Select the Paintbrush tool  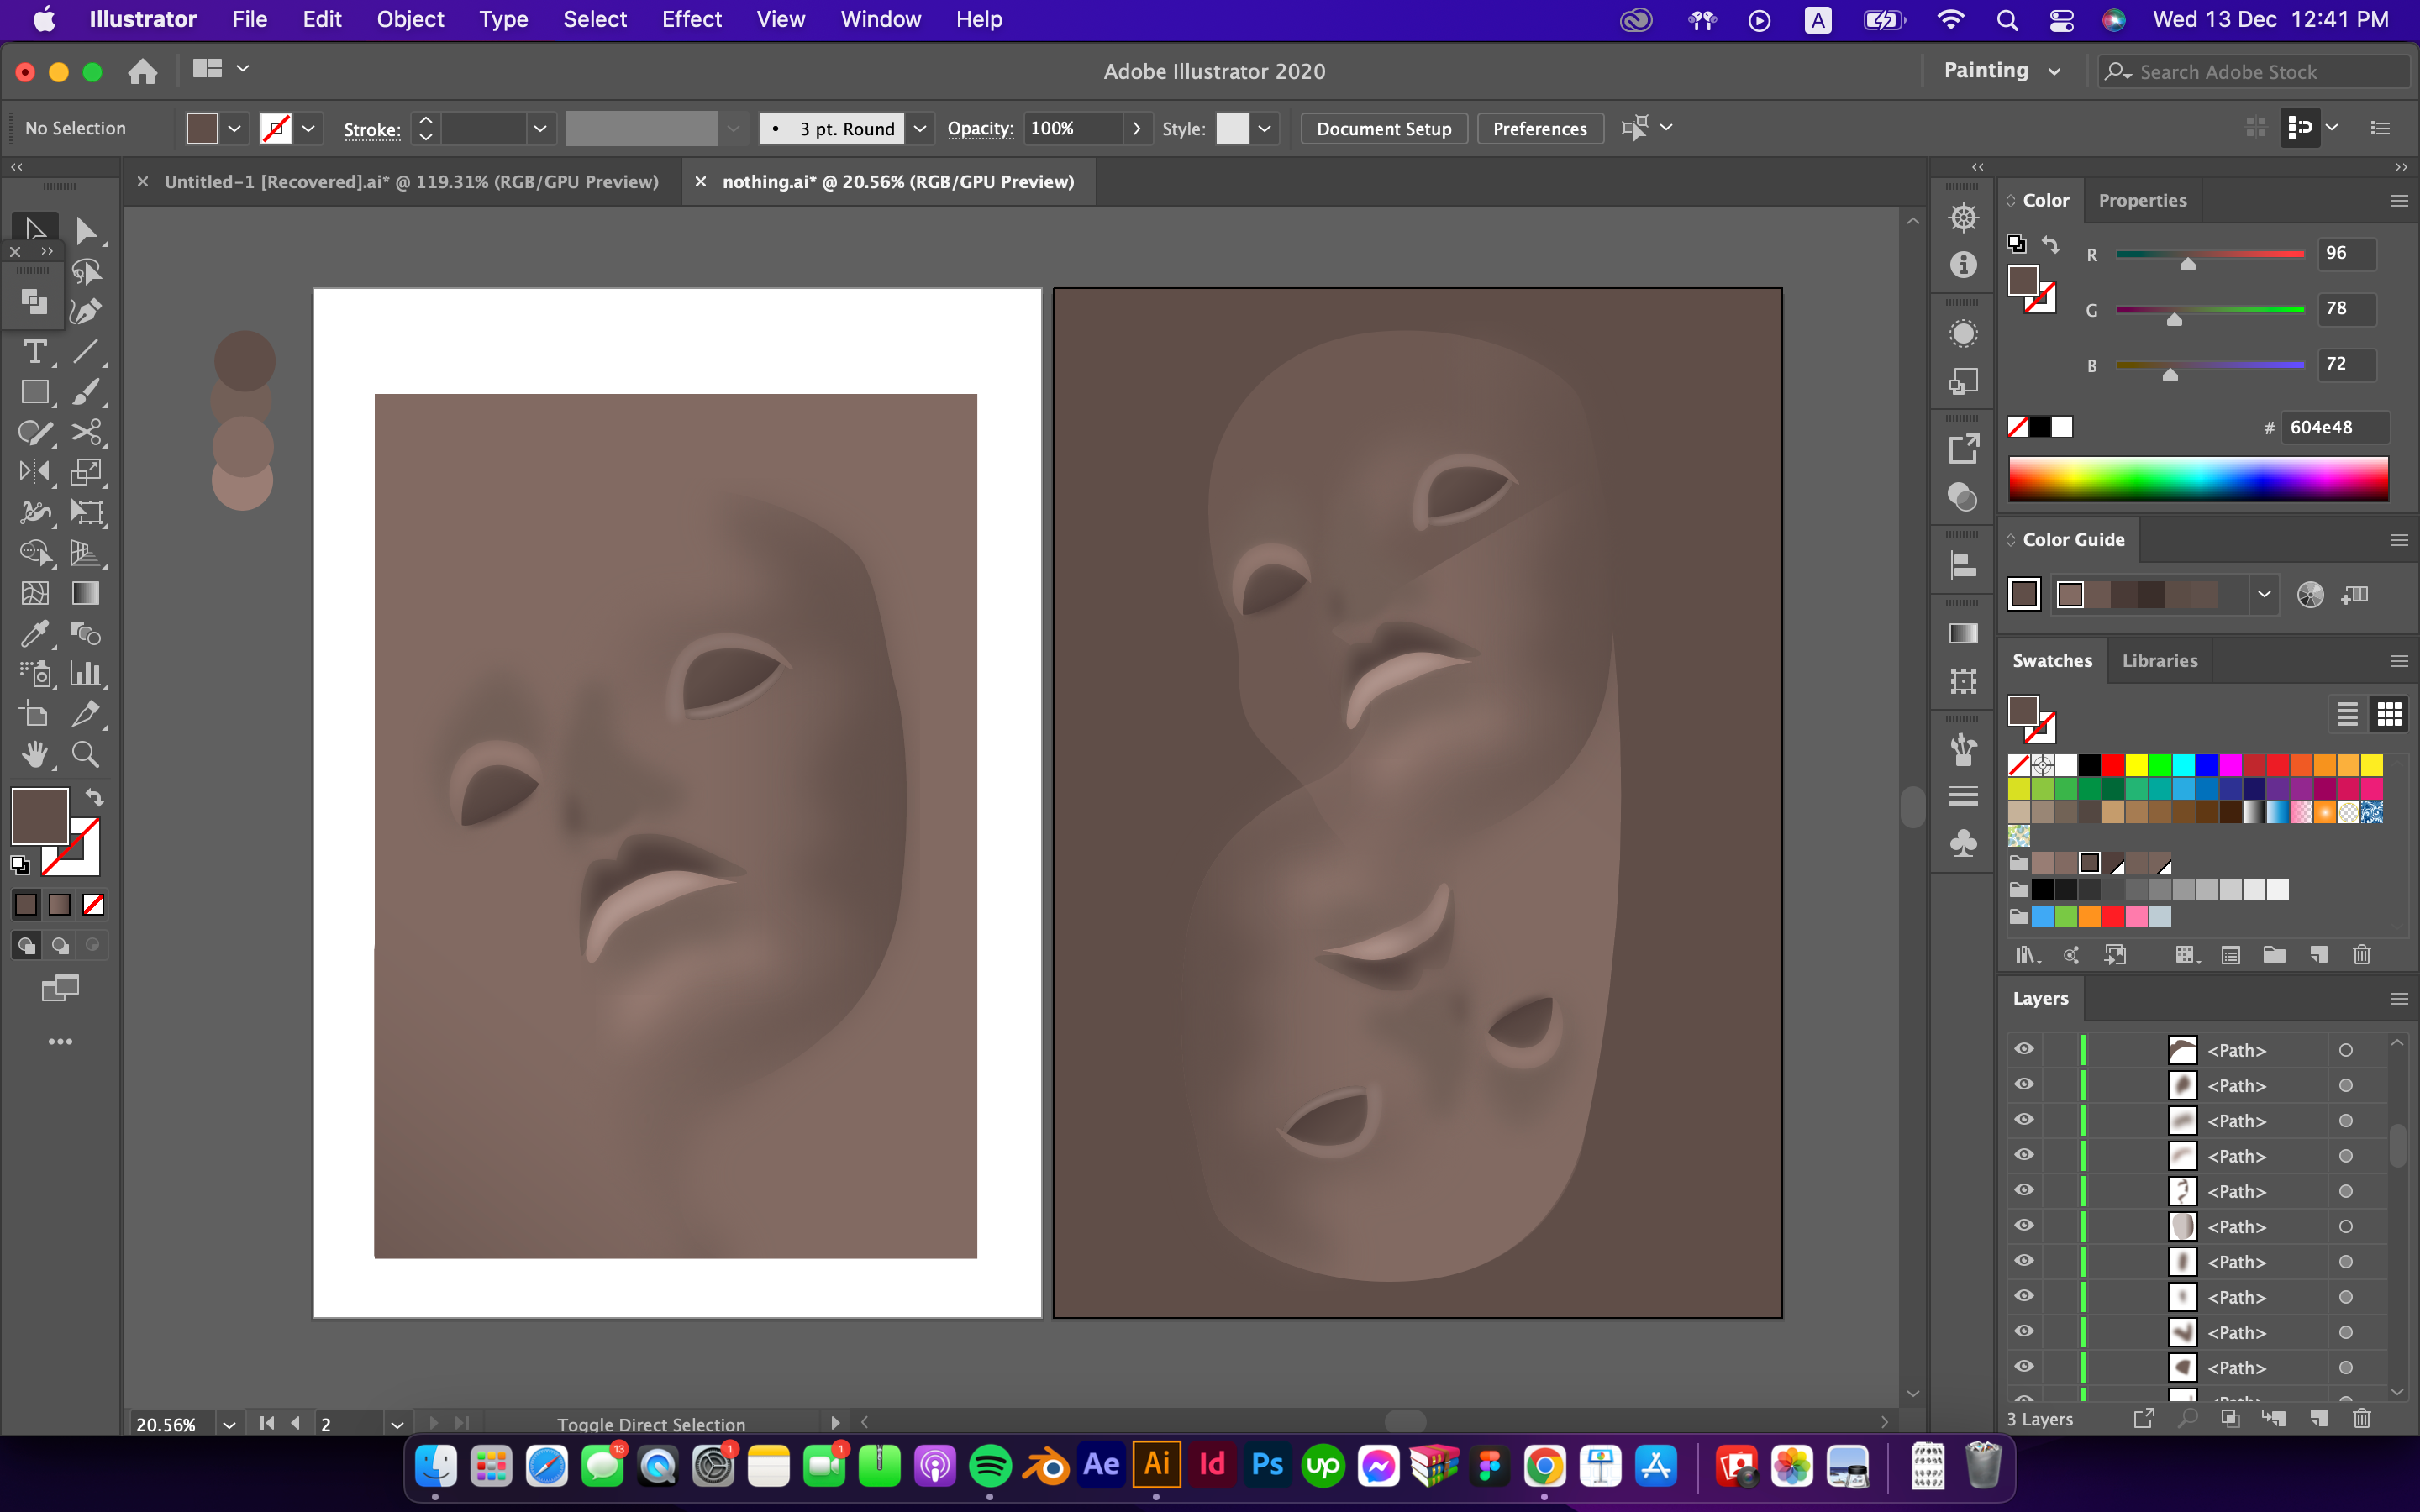[86, 392]
